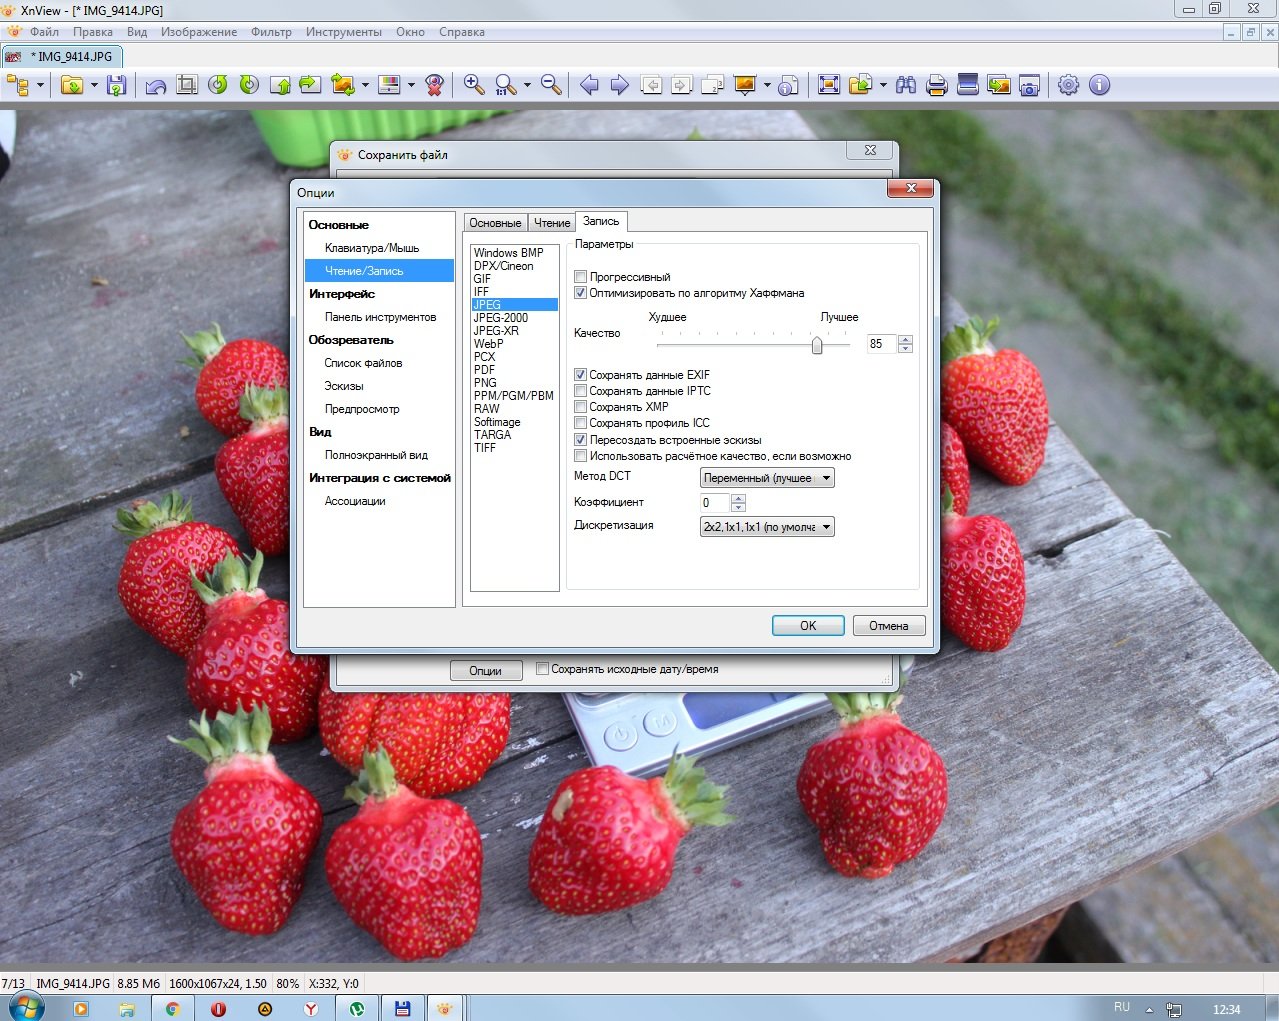Toggle the Сохранять данные EXIF checkbox
The width and height of the screenshot is (1279, 1021).
[580, 375]
